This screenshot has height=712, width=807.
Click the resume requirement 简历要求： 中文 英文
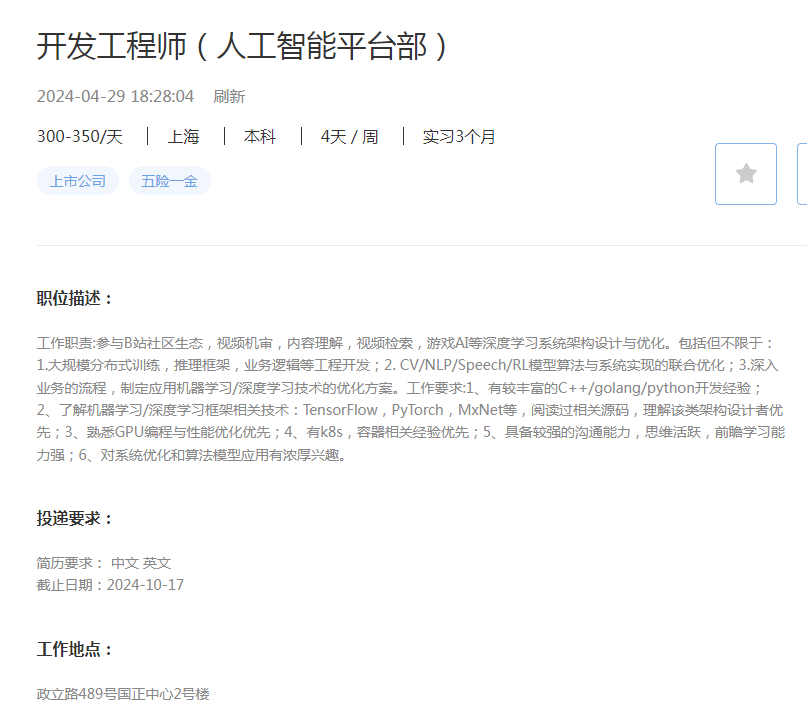pyautogui.click(x=104, y=563)
